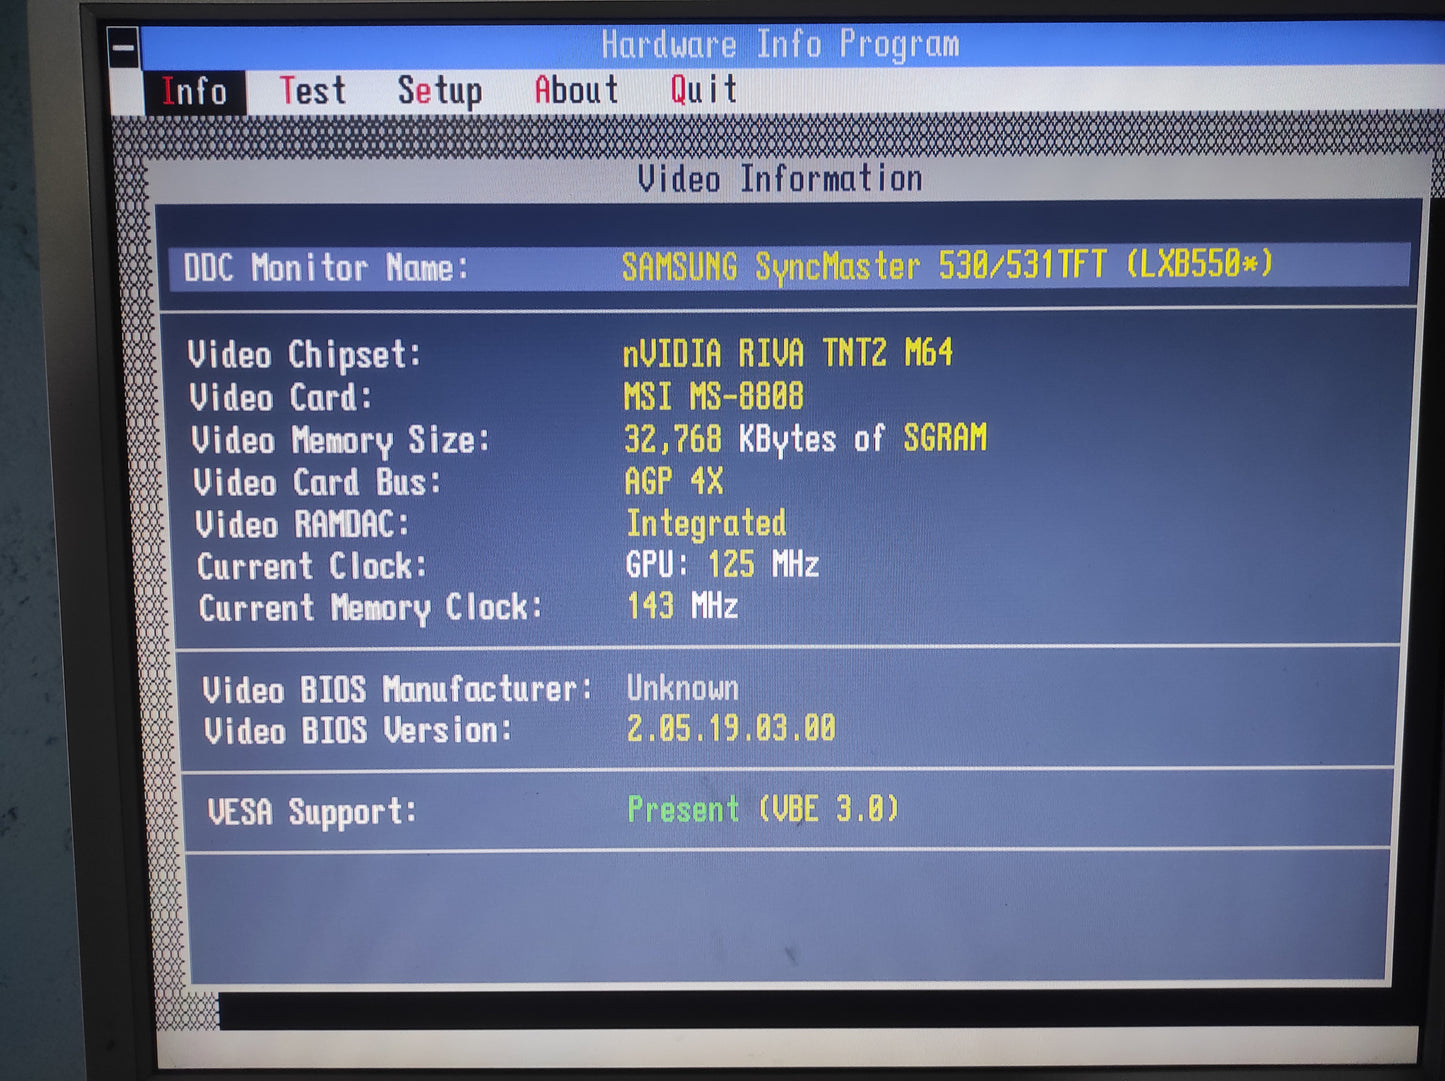Click the Video RAMDAC Integrated value
The image size is (1445, 1081).
pos(706,523)
